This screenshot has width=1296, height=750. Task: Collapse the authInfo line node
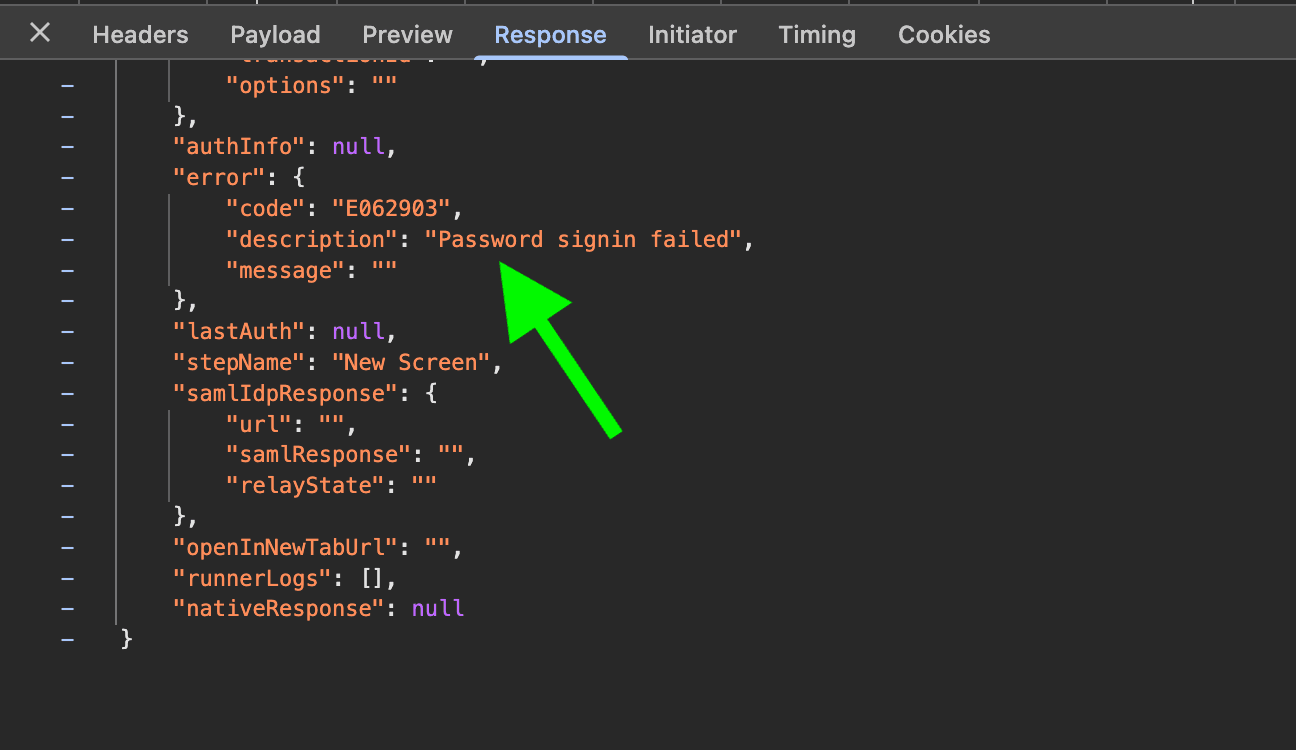[67, 146]
